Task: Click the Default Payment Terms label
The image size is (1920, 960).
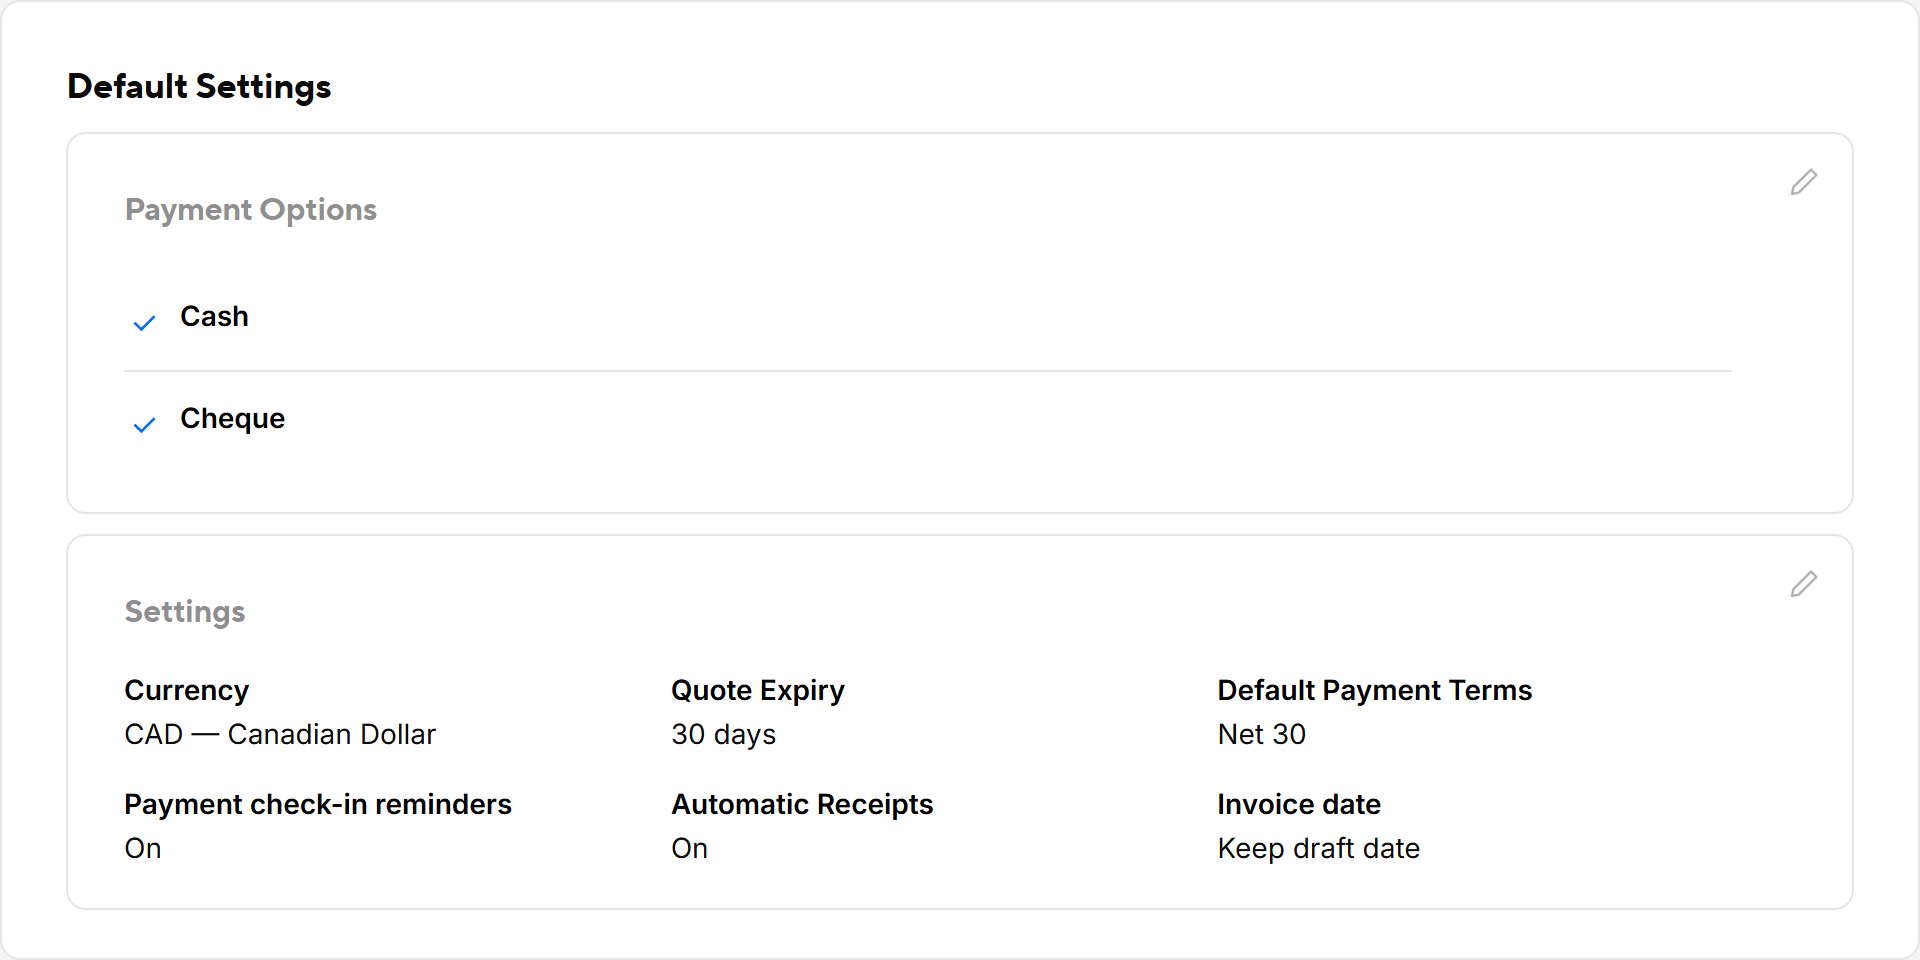Action: tap(1375, 690)
